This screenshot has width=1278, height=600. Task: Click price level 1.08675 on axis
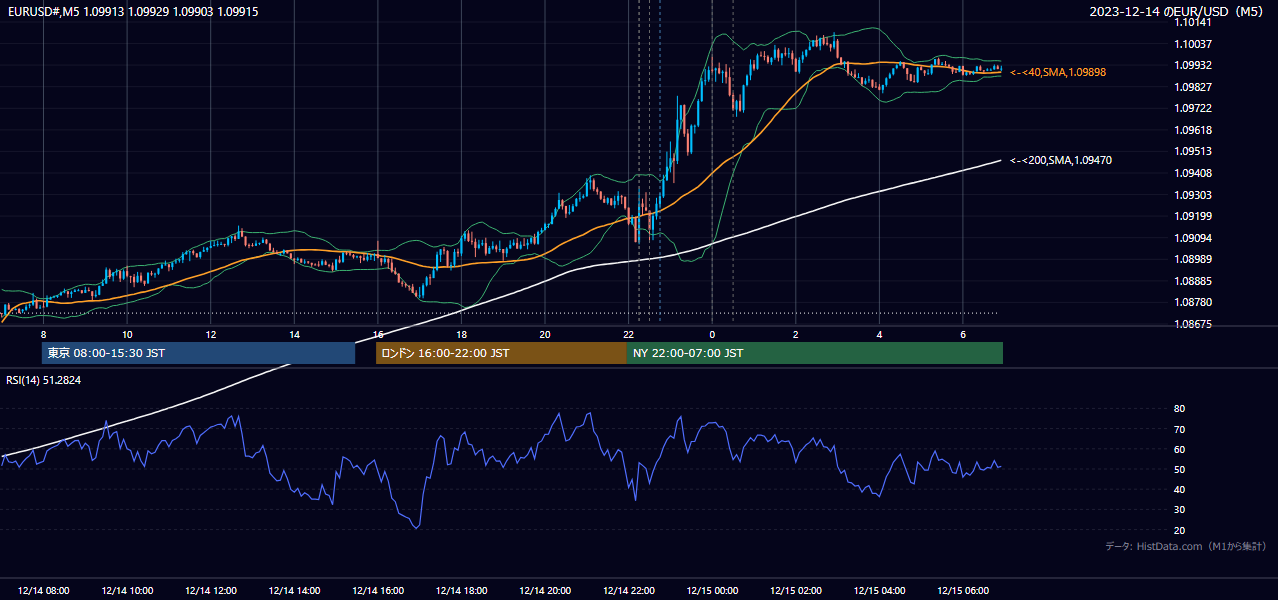click(x=1194, y=324)
